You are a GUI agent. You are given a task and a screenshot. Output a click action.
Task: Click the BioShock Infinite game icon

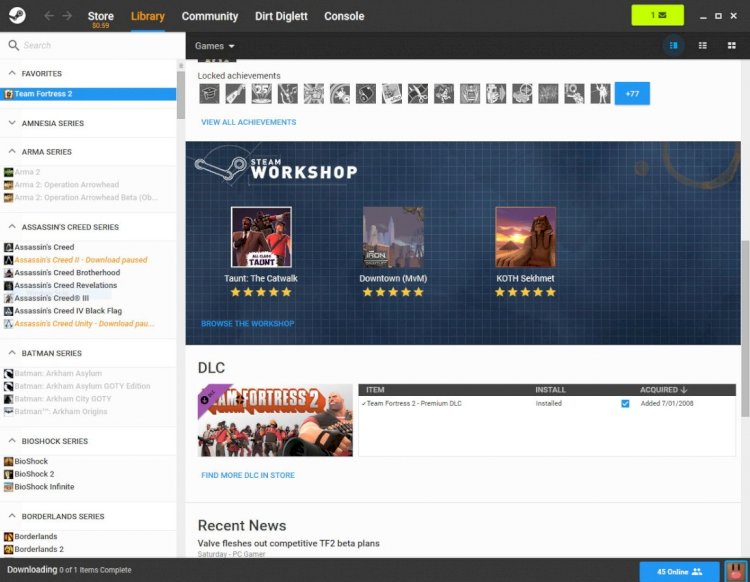coord(8,487)
